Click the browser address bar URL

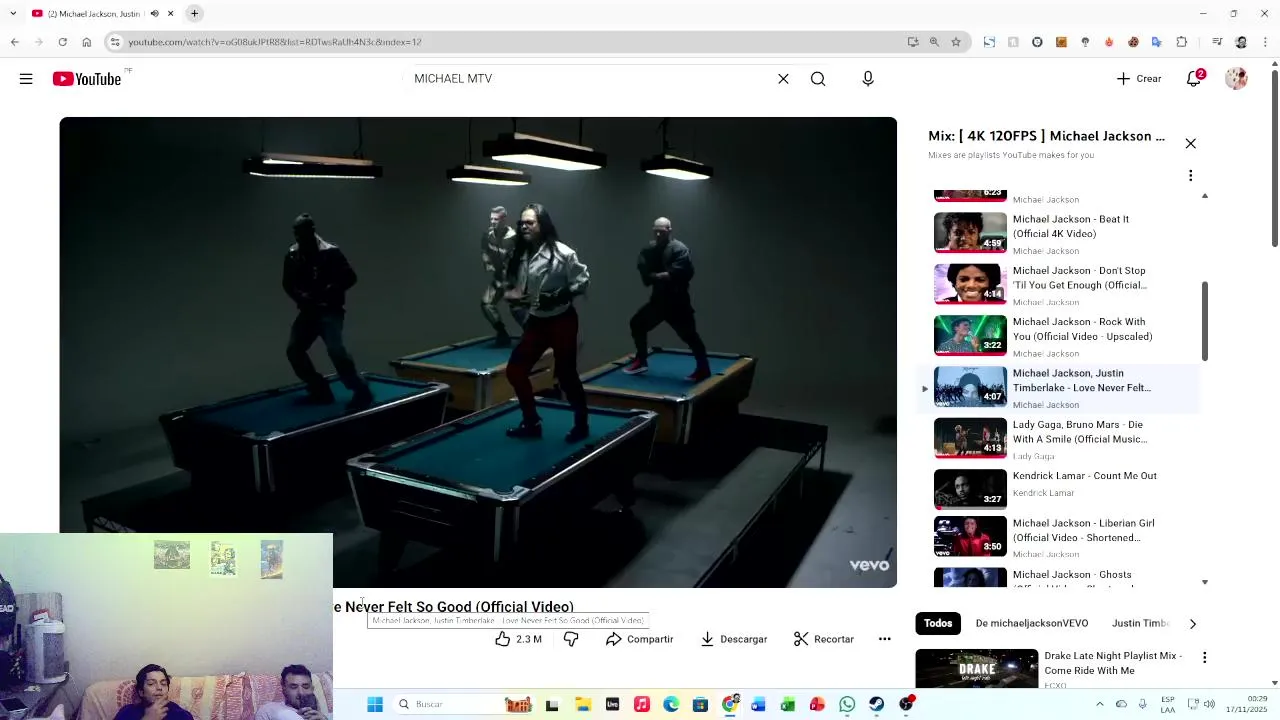tap(274, 42)
